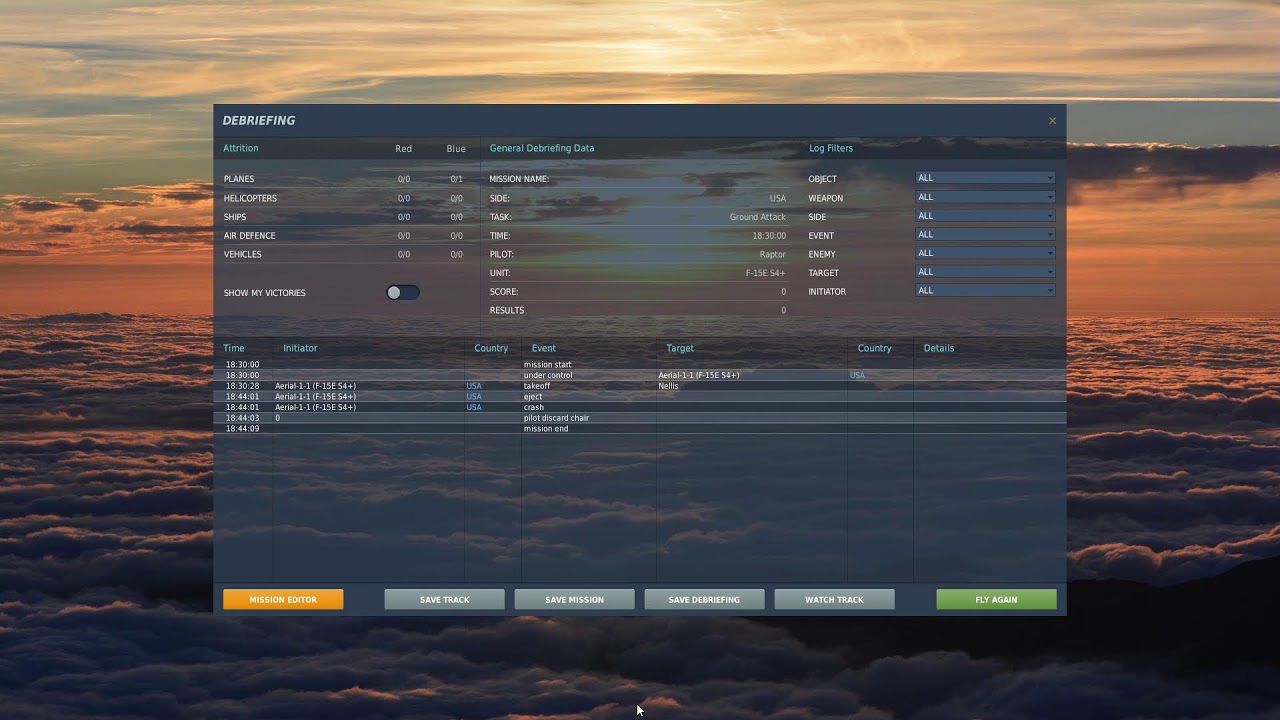Expand the SIDE log filter dropdown

pyautogui.click(x=985, y=216)
